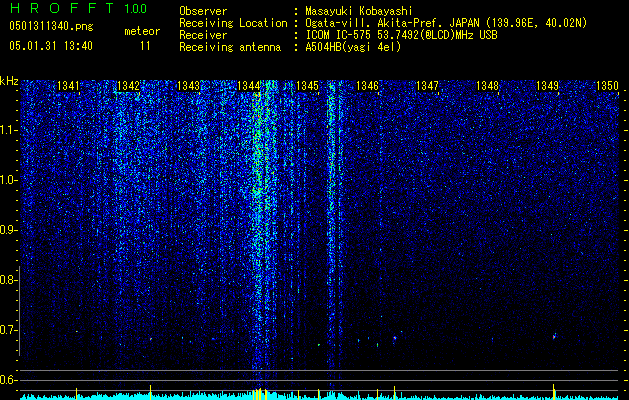The image size is (629, 400).
Task: Click the version number 1.0.0
Action: tap(135, 9)
